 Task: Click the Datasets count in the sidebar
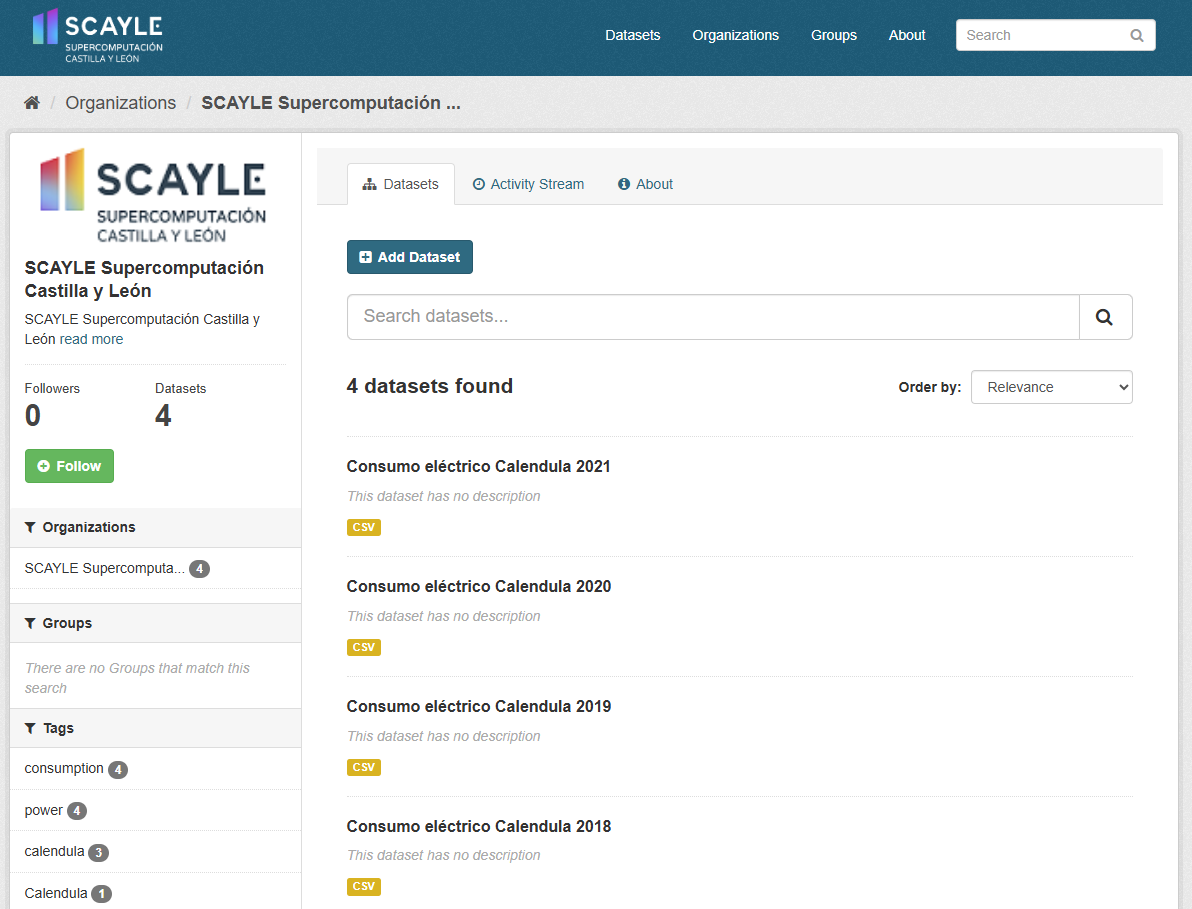(163, 416)
